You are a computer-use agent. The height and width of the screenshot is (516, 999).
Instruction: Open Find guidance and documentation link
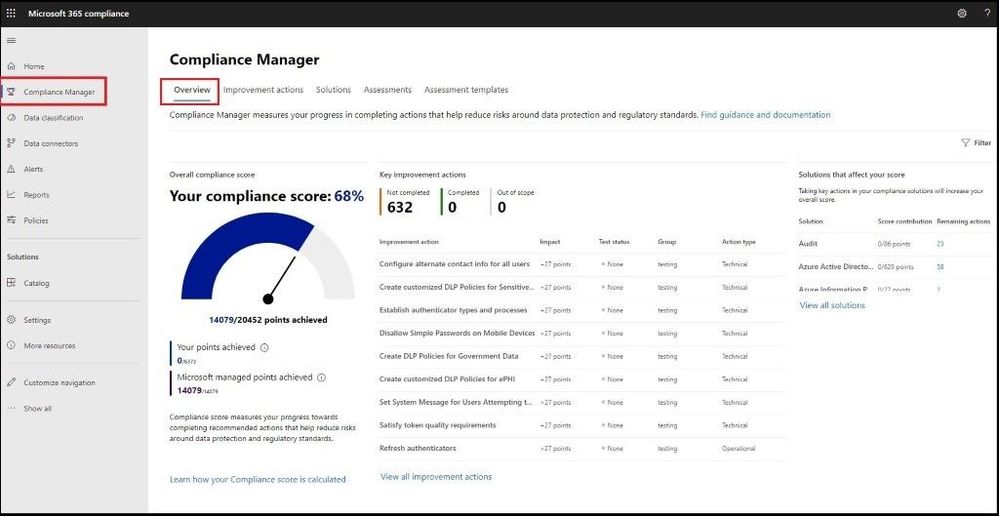click(765, 115)
